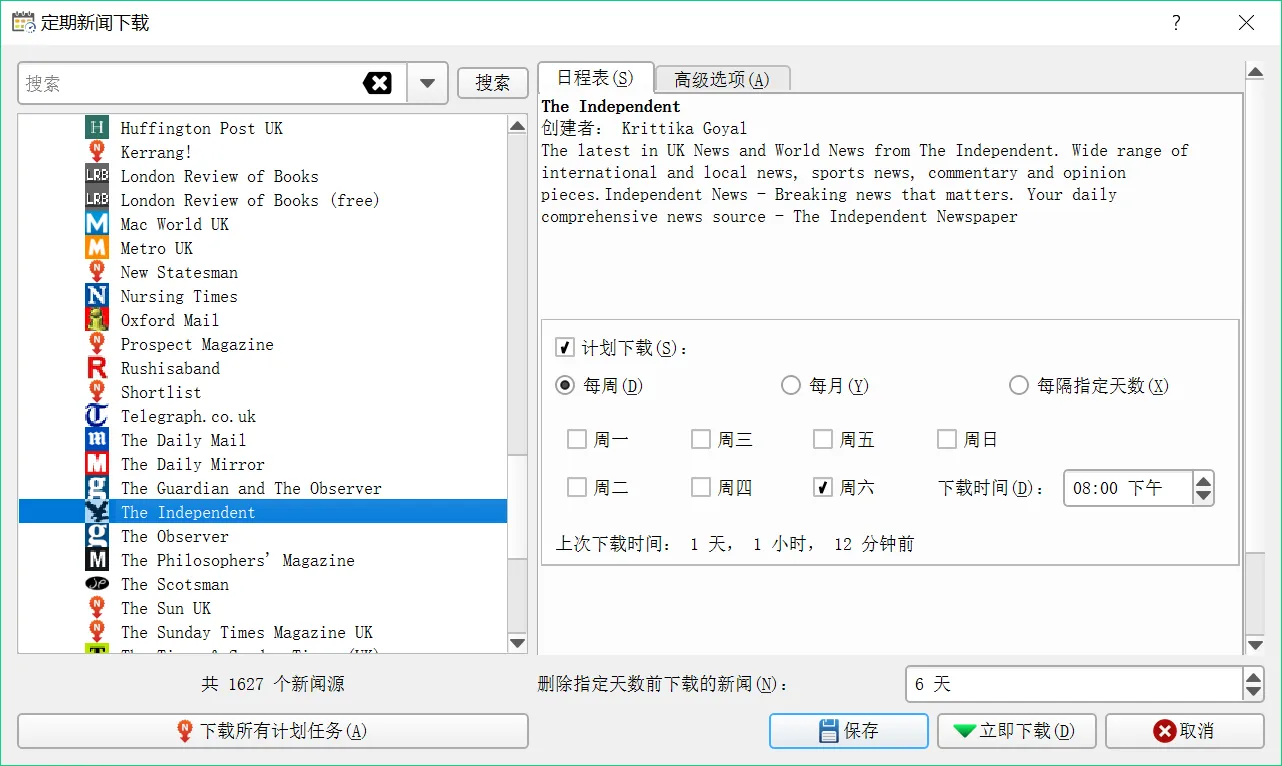Click the Shortlist icon
This screenshot has width=1282, height=766.
(97, 392)
